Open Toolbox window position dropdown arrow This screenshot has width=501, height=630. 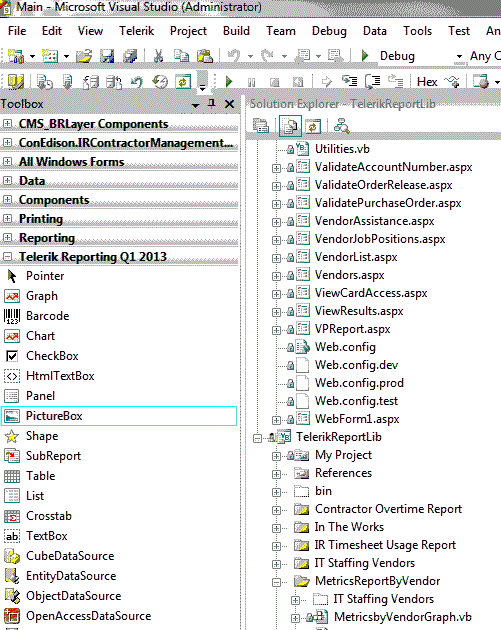[196, 105]
